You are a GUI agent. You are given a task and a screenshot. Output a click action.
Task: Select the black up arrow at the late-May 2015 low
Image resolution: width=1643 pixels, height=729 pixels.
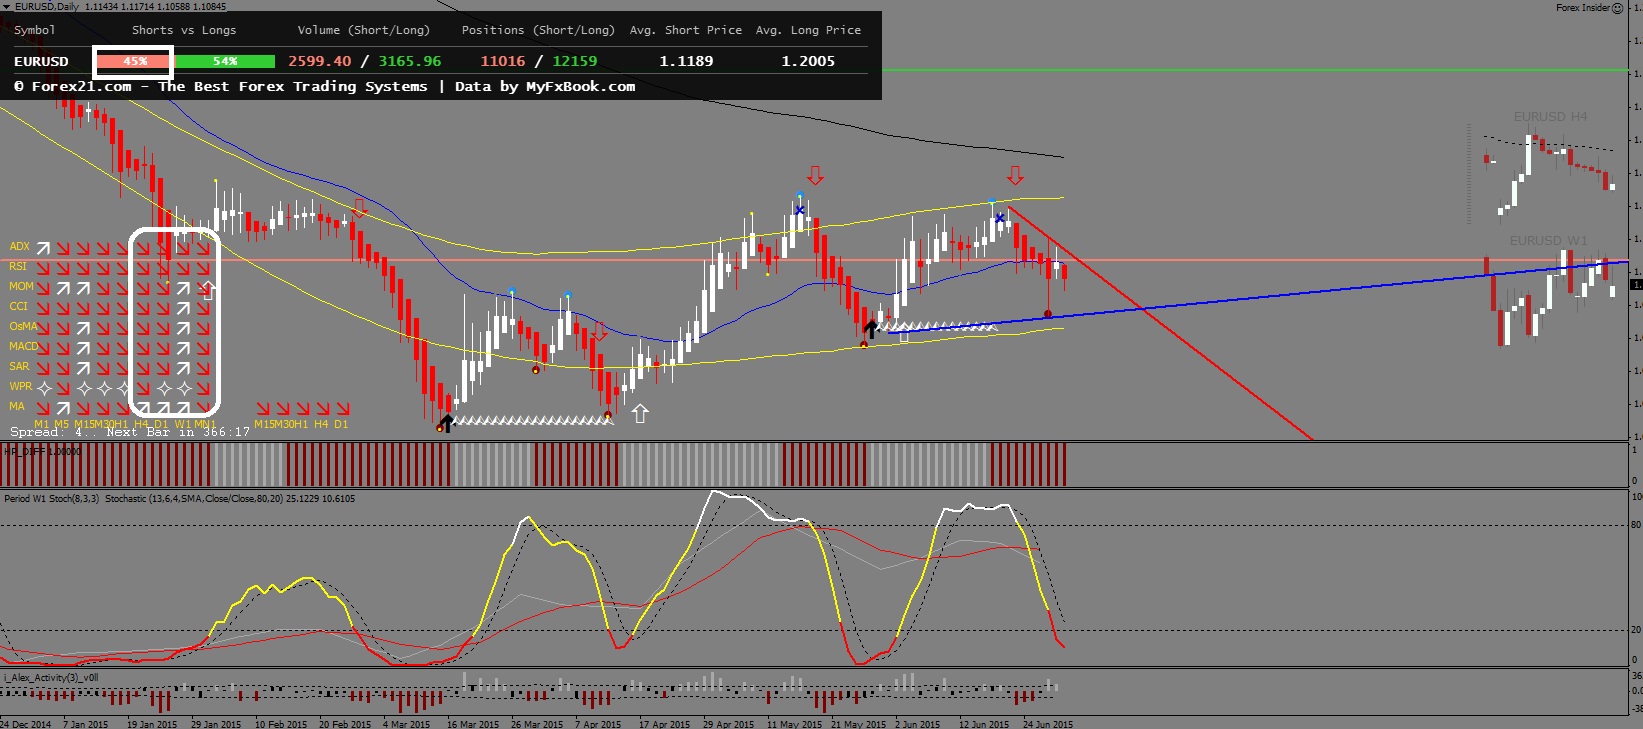tap(871, 328)
